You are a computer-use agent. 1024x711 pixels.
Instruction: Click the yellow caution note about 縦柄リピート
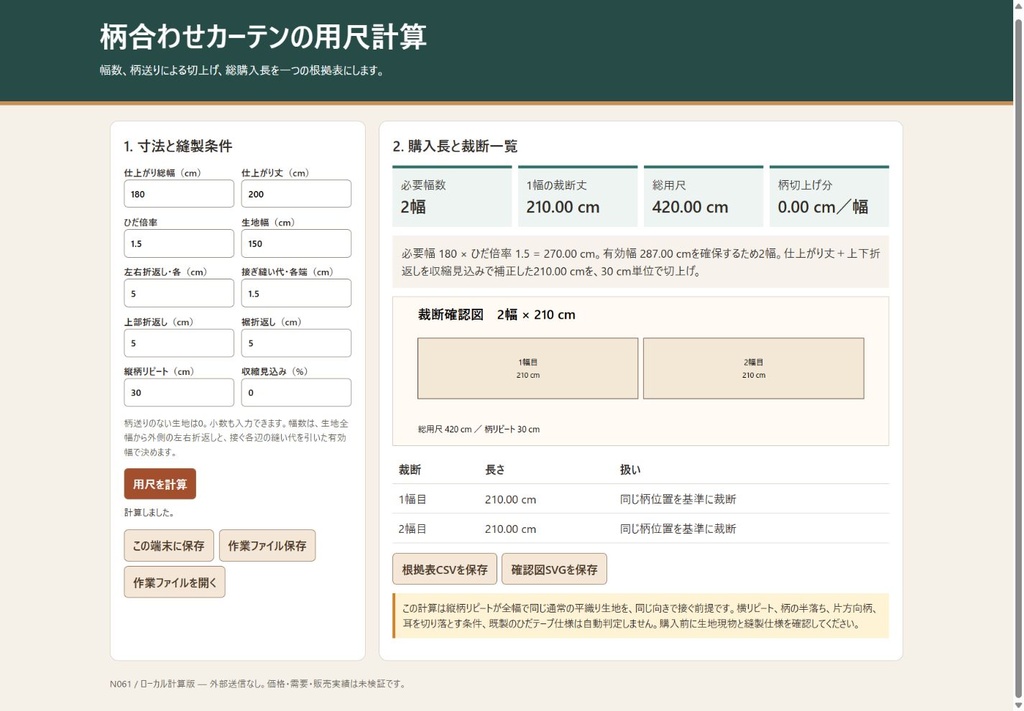pos(641,616)
